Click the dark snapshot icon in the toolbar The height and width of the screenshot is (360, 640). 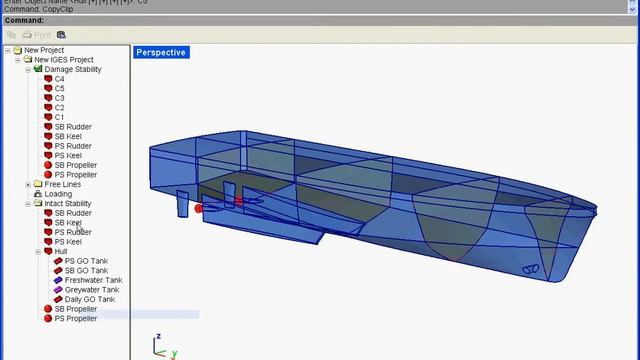click(x=61, y=35)
